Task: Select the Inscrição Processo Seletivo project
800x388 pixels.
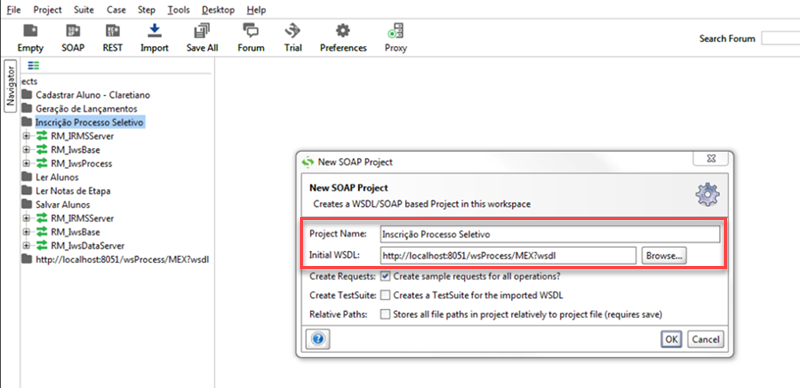Action: (89, 123)
